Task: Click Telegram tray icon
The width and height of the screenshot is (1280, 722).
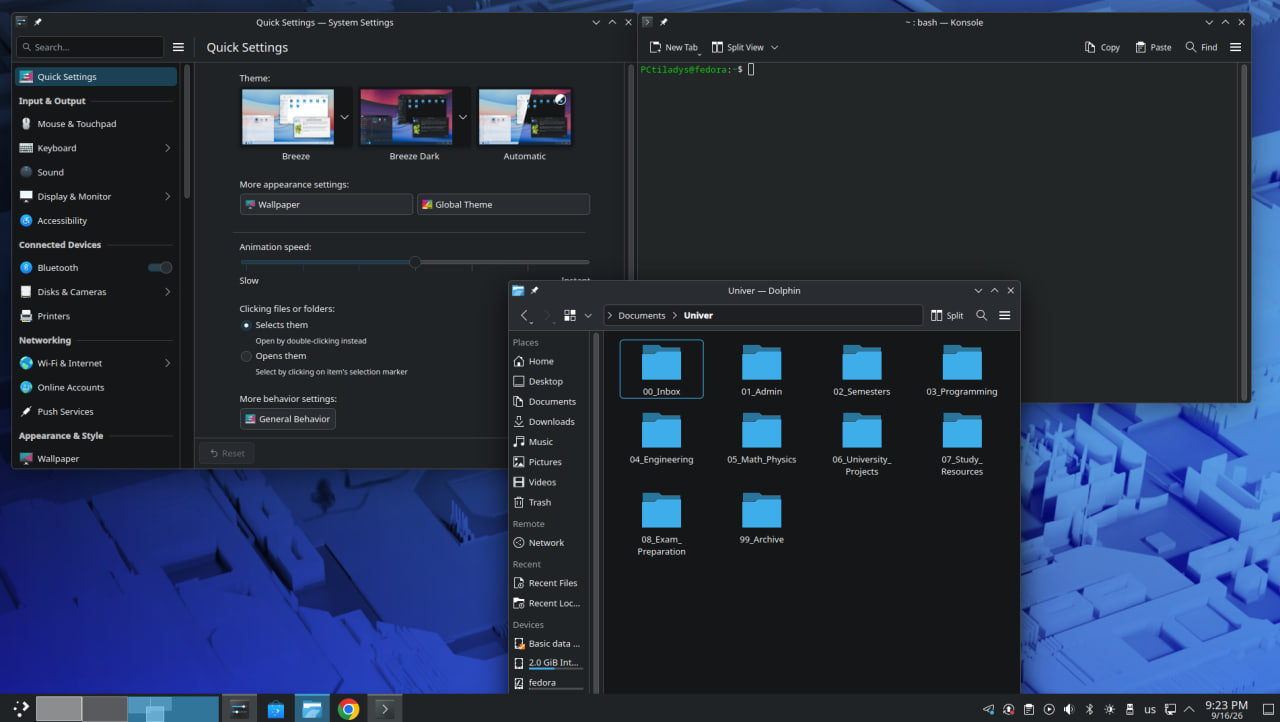Action: coord(989,709)
